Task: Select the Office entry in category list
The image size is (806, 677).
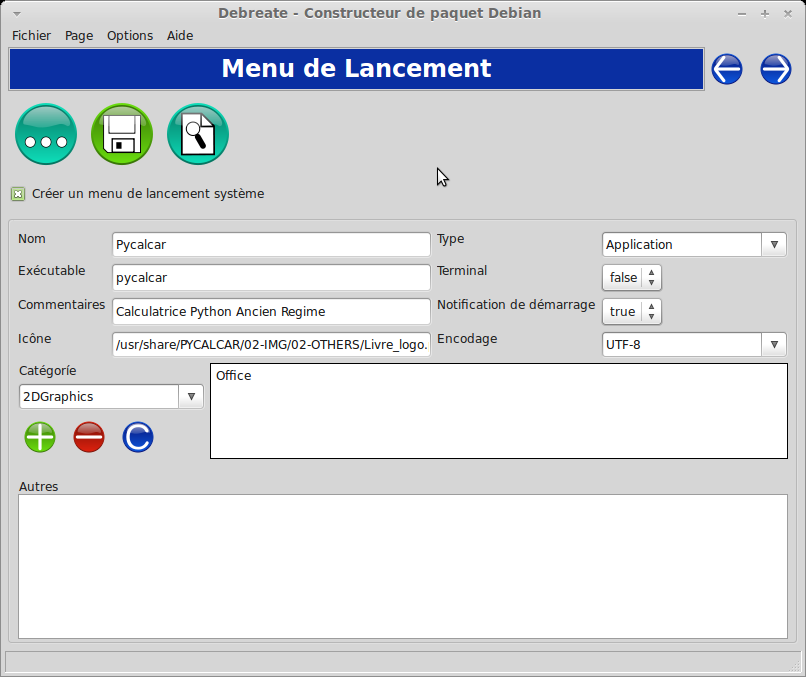Action: 234,376
